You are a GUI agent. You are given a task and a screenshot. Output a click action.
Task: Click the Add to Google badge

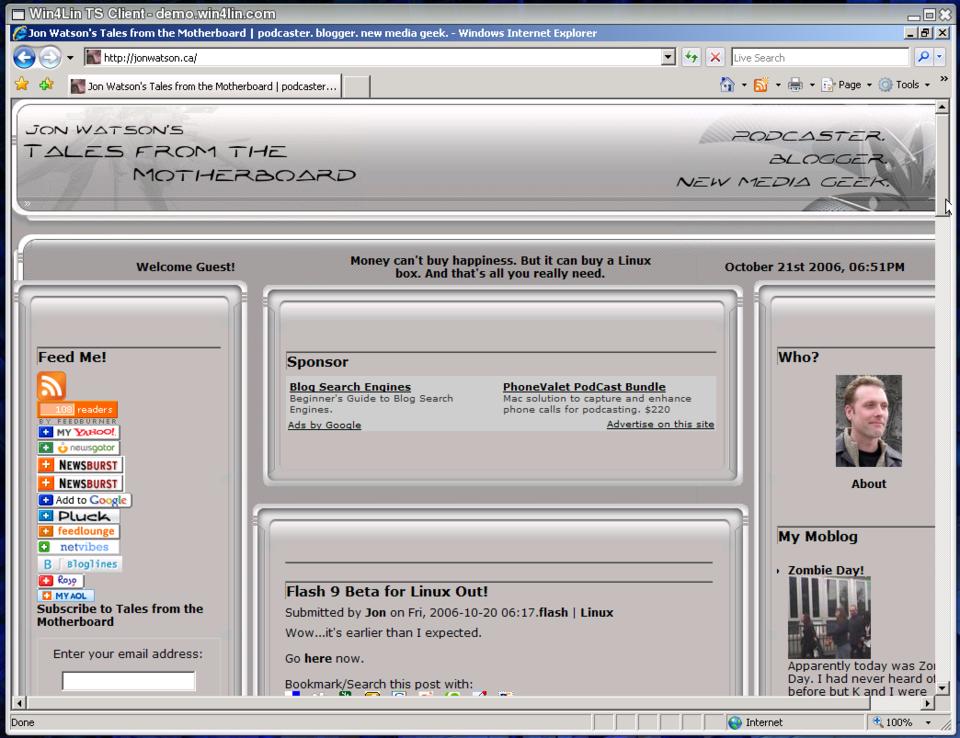click(85, 500)
